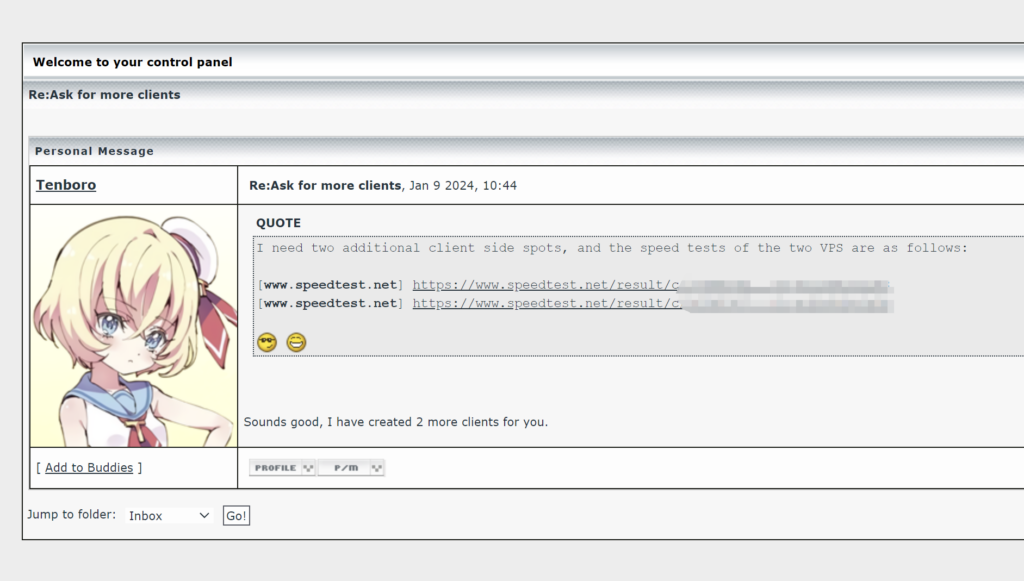Click the Add to Buddies link
Image resolution: width=1024 pixels, height=581 pixels.
click(x=89, y=468)
